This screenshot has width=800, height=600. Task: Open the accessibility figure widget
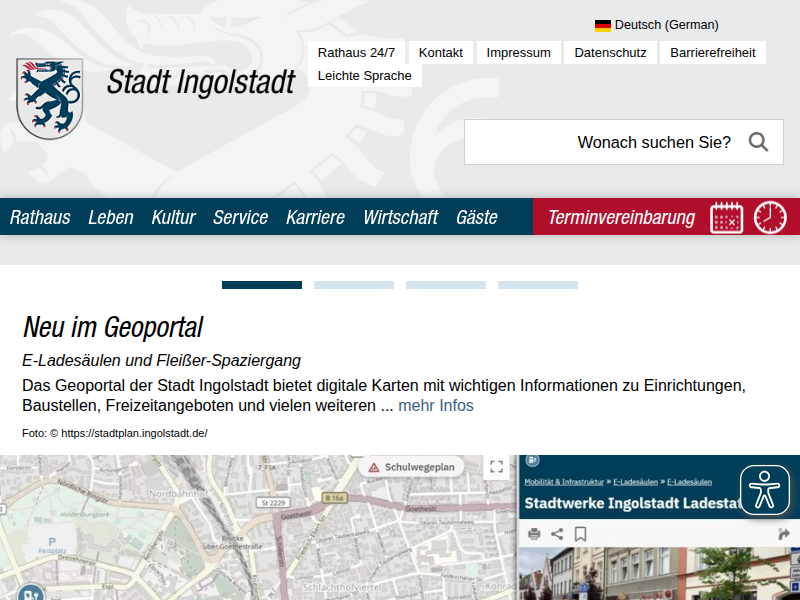click(764, 490)
